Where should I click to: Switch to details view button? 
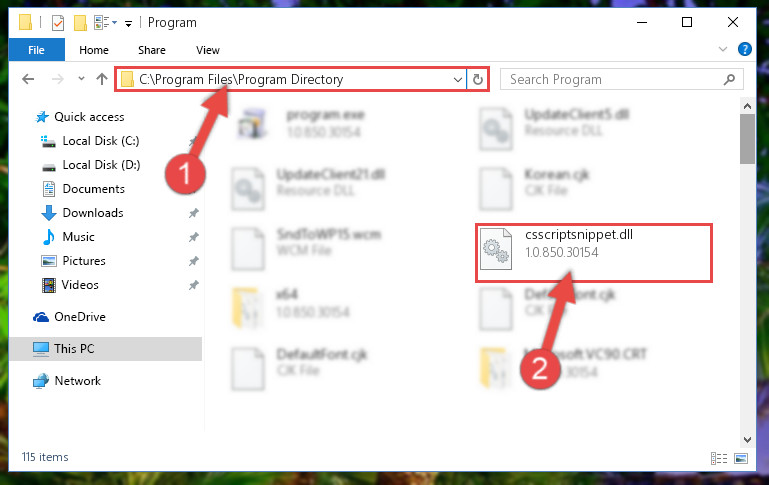click(x=719, y=459)
